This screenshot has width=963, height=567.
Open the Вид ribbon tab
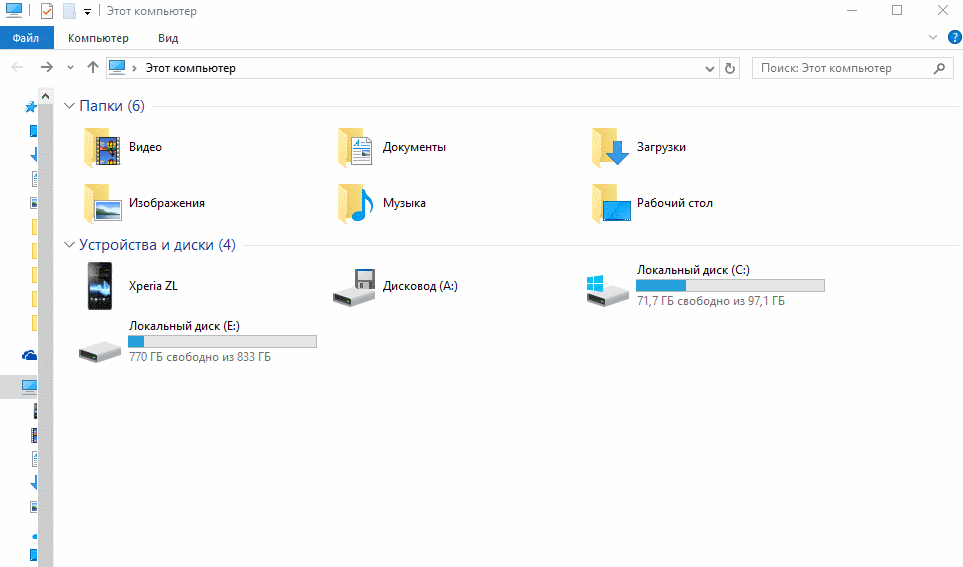point(168,38)
